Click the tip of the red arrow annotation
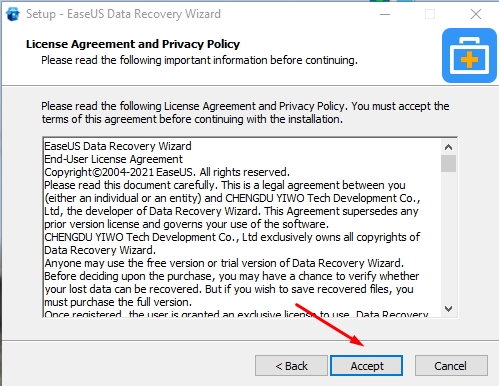 point(363,345)
